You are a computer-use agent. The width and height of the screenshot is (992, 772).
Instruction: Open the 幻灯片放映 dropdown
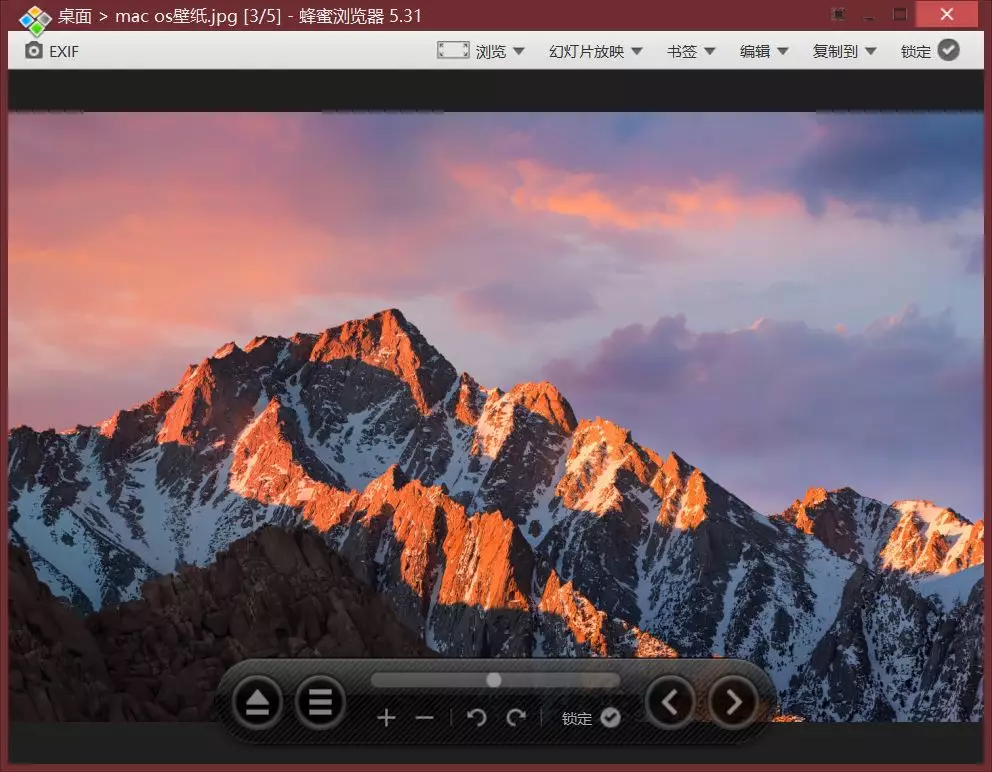click(x=595, y=51)
